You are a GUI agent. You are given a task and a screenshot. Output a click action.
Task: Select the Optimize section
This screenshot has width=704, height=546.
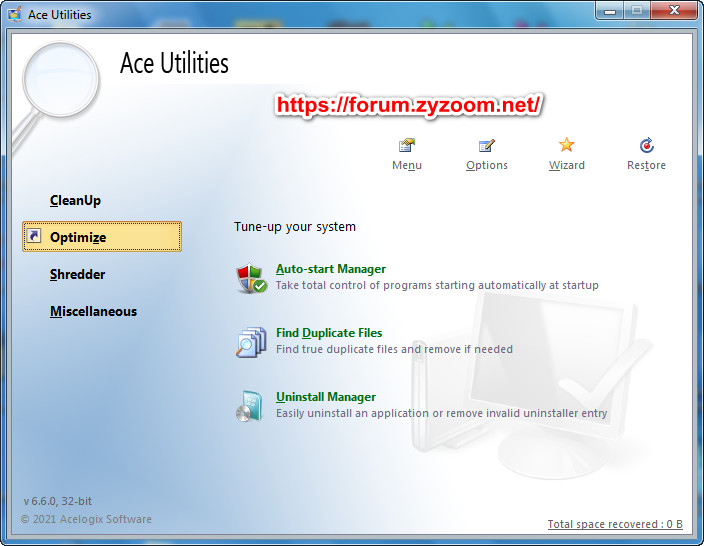click(102, 237)
